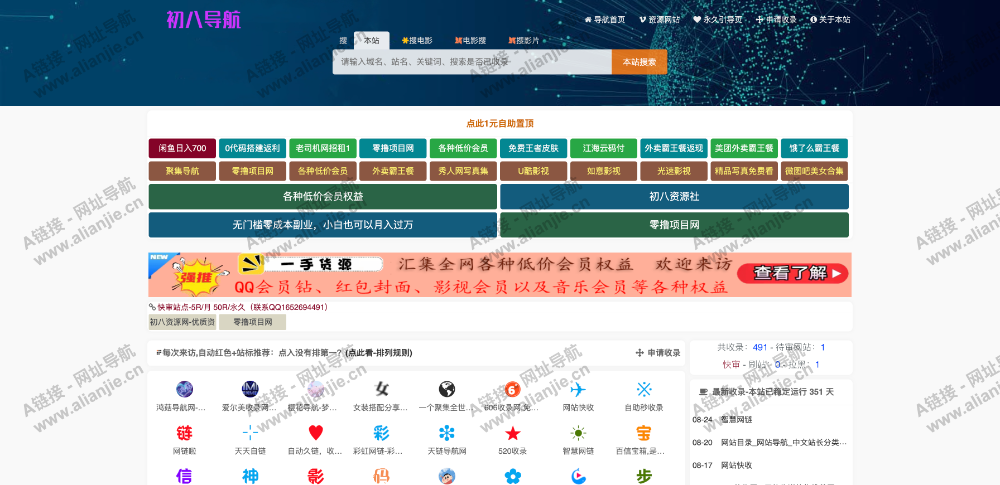The image size is (1000, 485).
Task: Open the 江海云码付 button
Action: point(604,148)
